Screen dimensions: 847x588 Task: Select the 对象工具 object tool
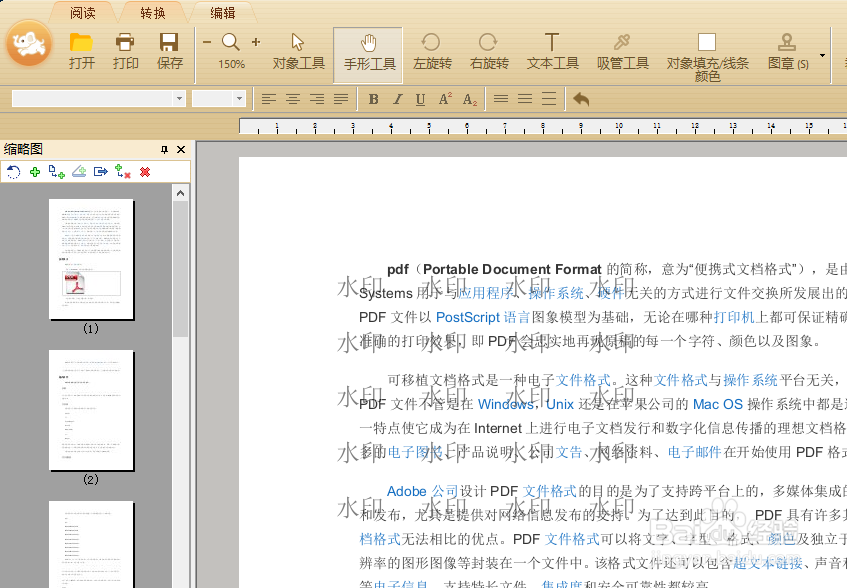(x=298, y=51)
